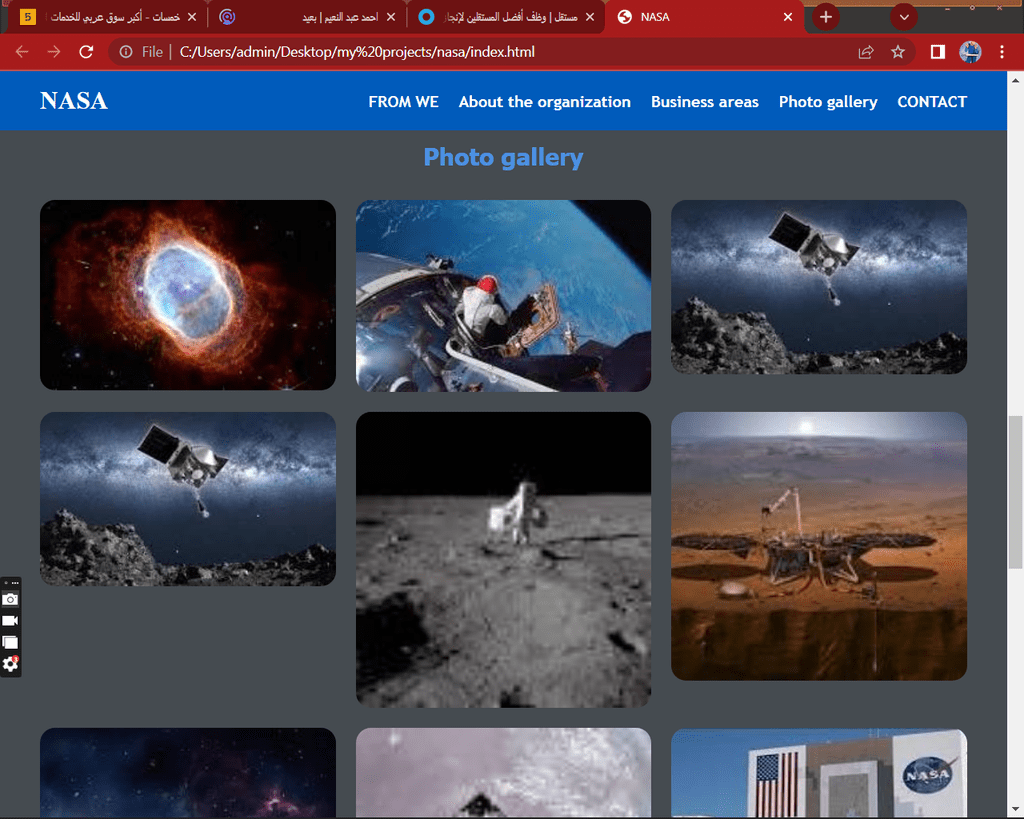Select the NASA tab

pyautogui.click(x=705, y=17)
